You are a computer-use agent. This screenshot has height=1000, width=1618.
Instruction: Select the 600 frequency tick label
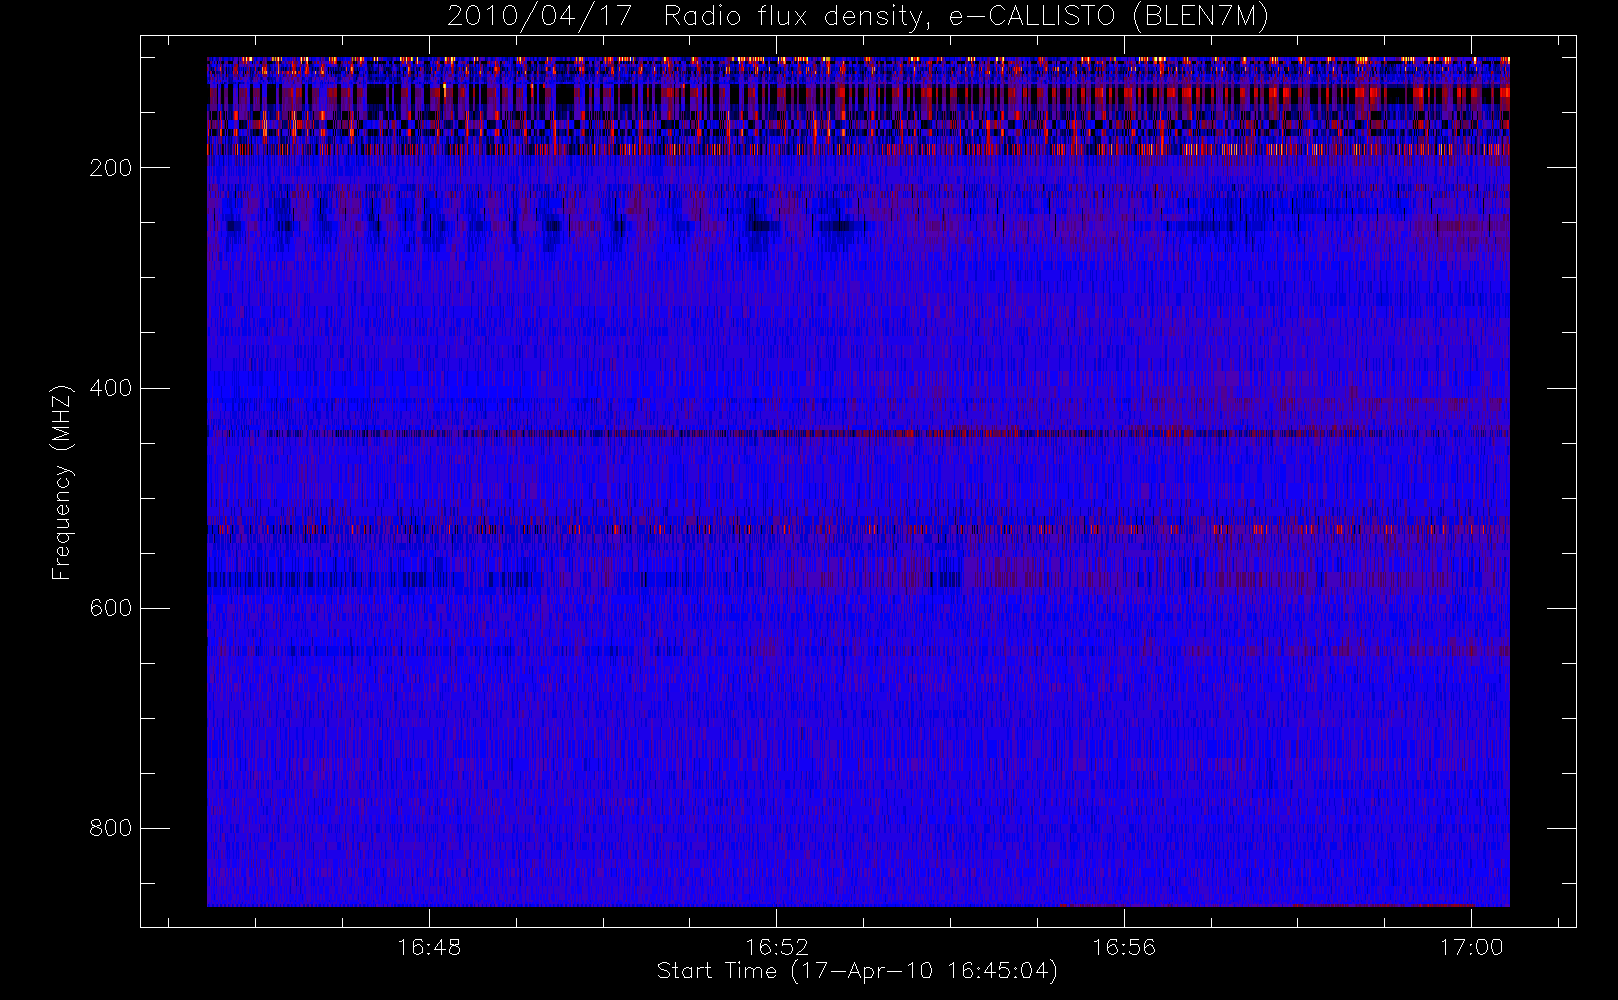coord(111,608)
